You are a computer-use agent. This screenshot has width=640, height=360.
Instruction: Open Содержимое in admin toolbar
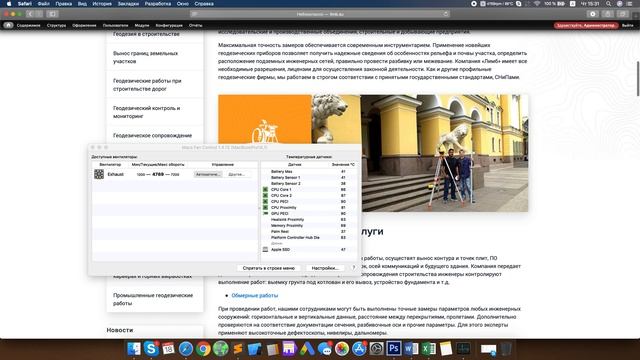click(29, 25)
